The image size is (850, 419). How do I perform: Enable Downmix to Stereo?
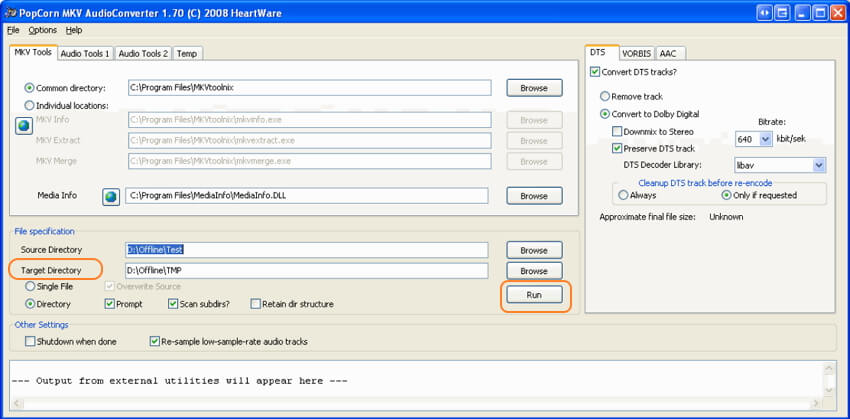point(617,131)
